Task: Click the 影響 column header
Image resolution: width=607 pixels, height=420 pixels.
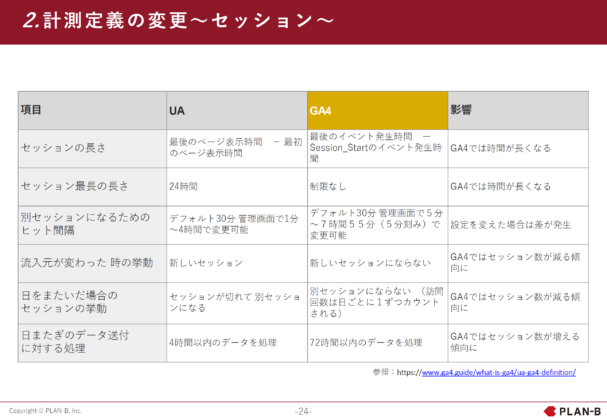Action: click(517, 109)
